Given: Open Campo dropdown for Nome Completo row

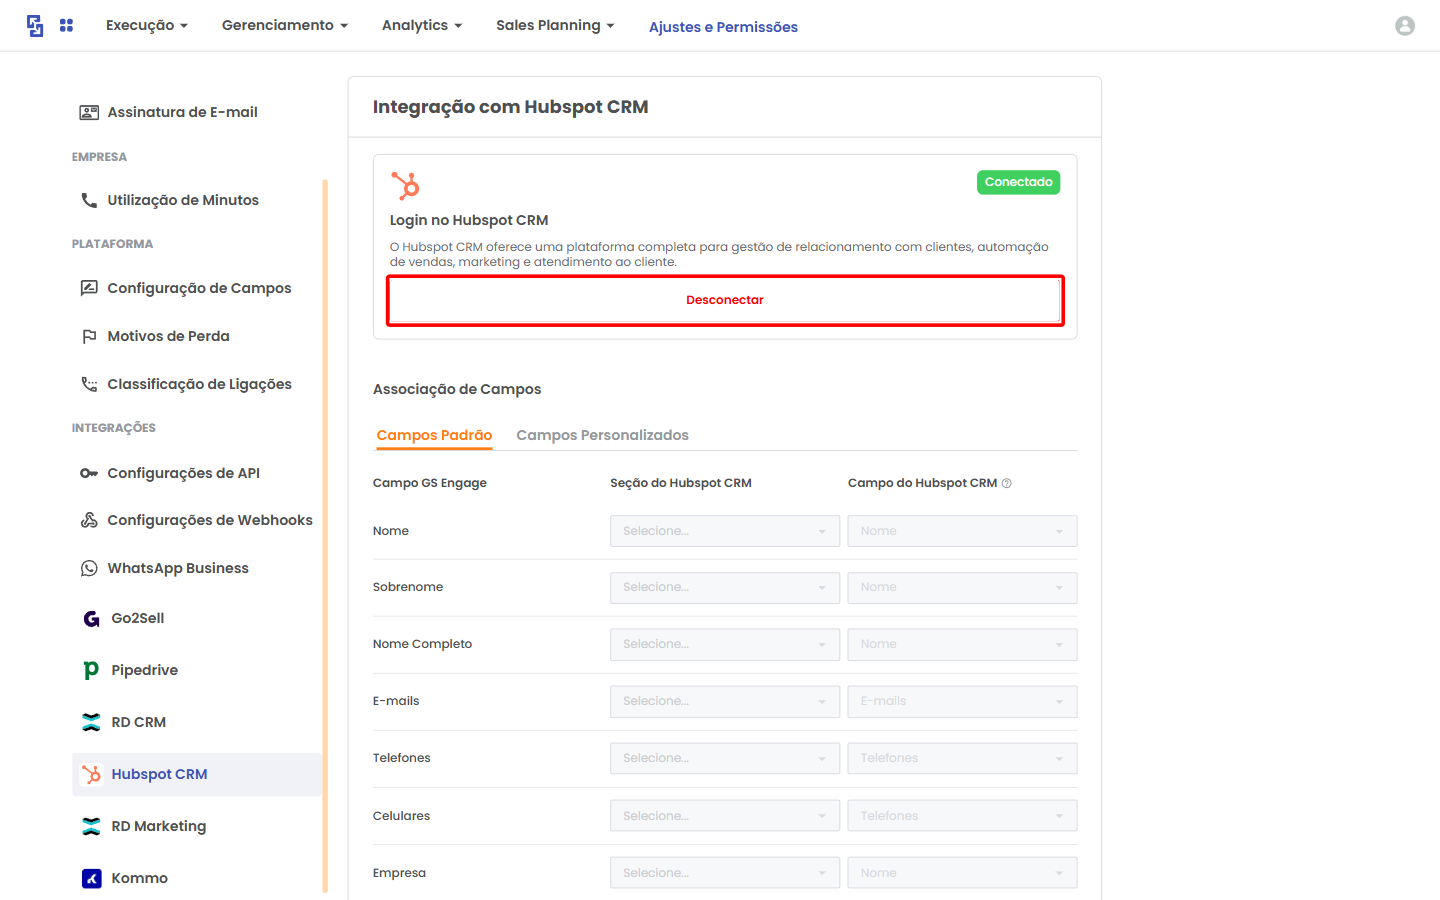Looking at the screenshot, I should point(962,644).
